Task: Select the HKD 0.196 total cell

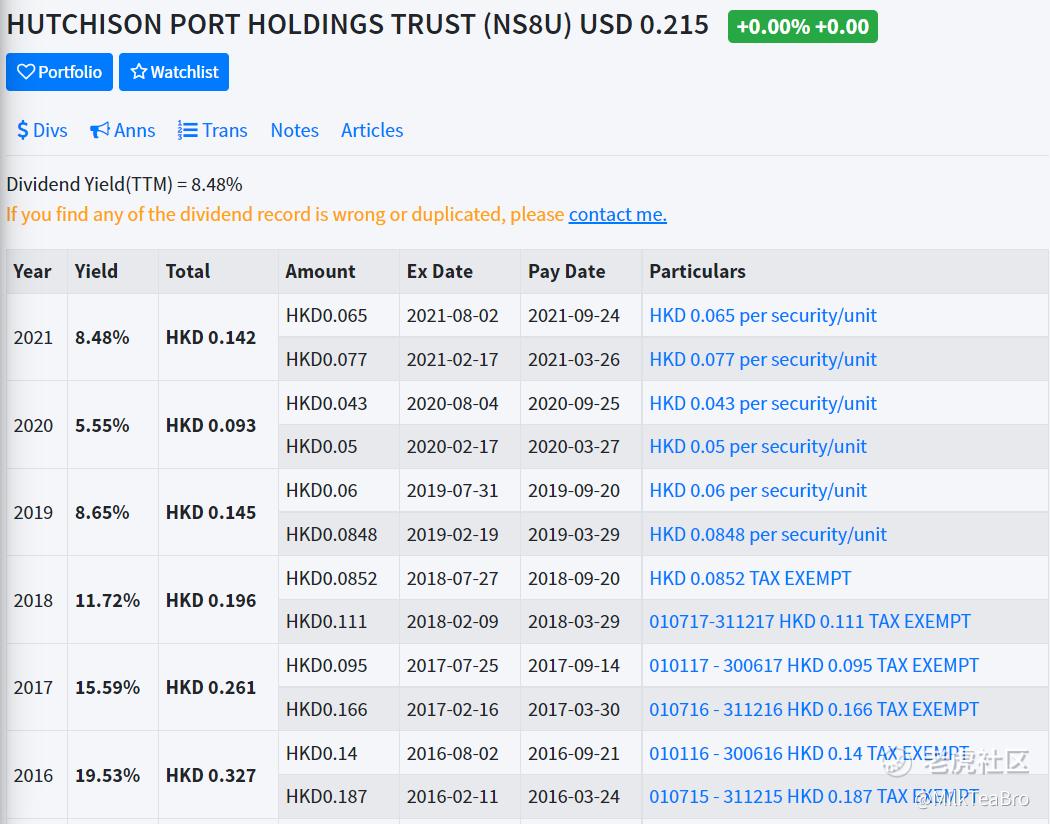Action: click(x=218, y=600)
